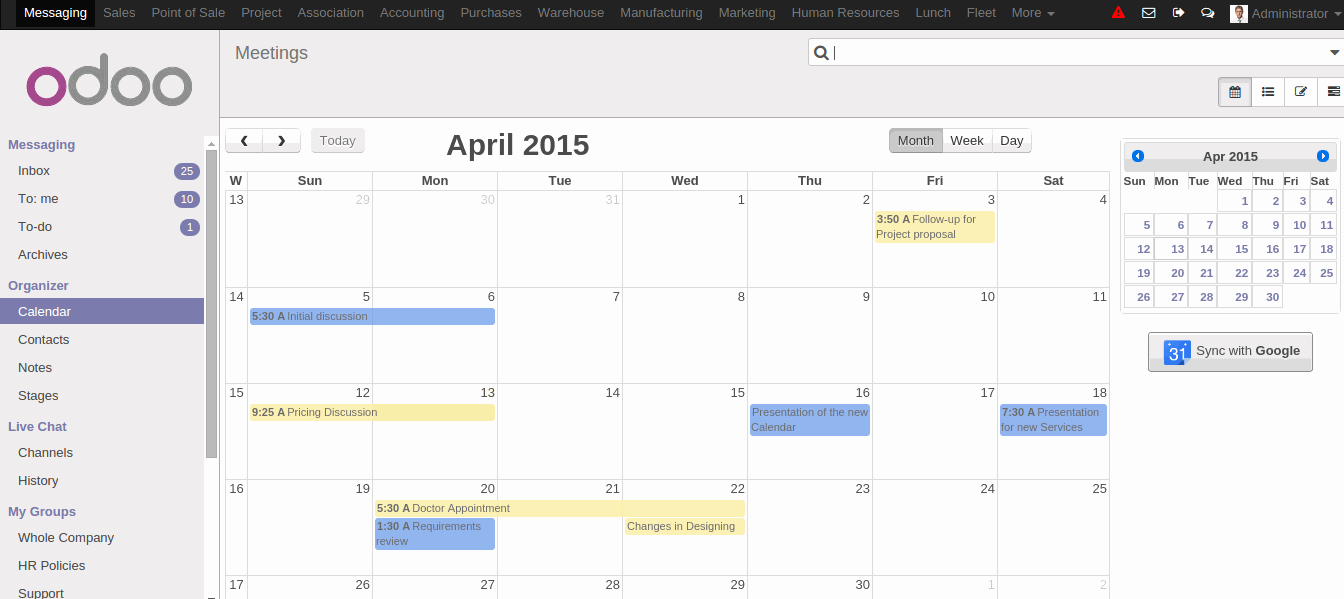Switch to form view edit icon
Screen dimensions: 1344x599
tap(1300, 92)
